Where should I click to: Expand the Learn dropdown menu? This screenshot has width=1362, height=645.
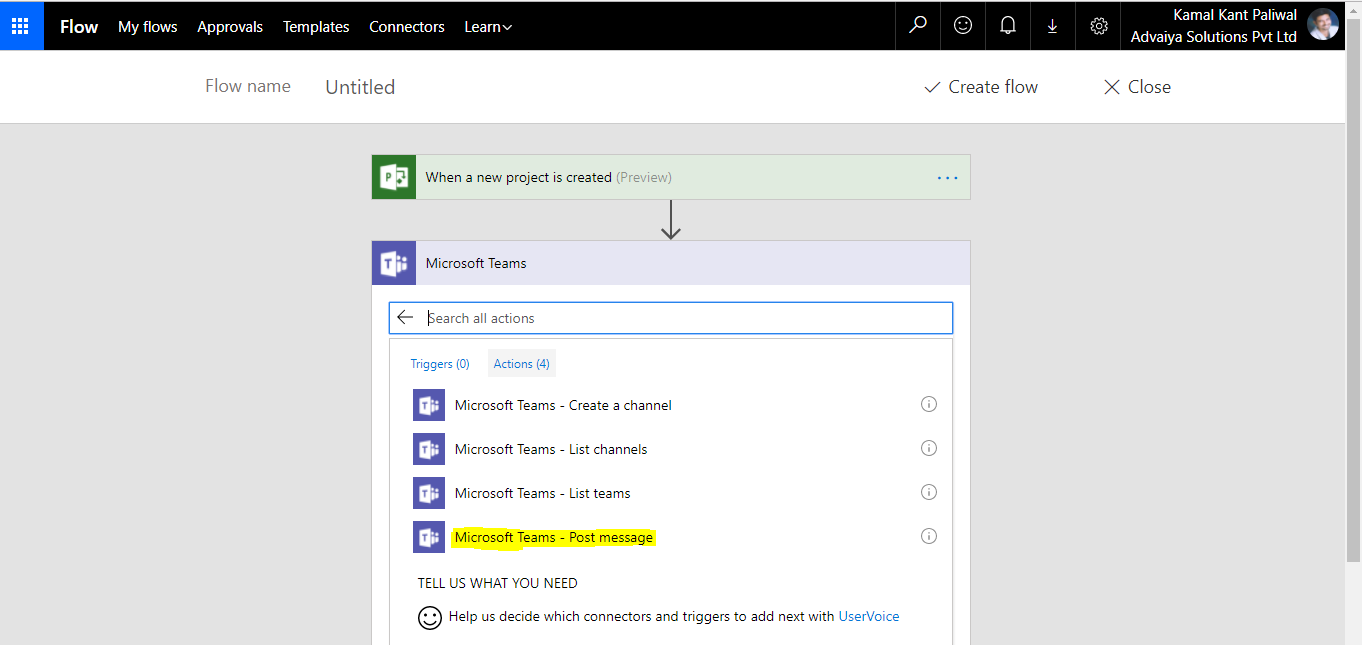(x=488, y=27)
